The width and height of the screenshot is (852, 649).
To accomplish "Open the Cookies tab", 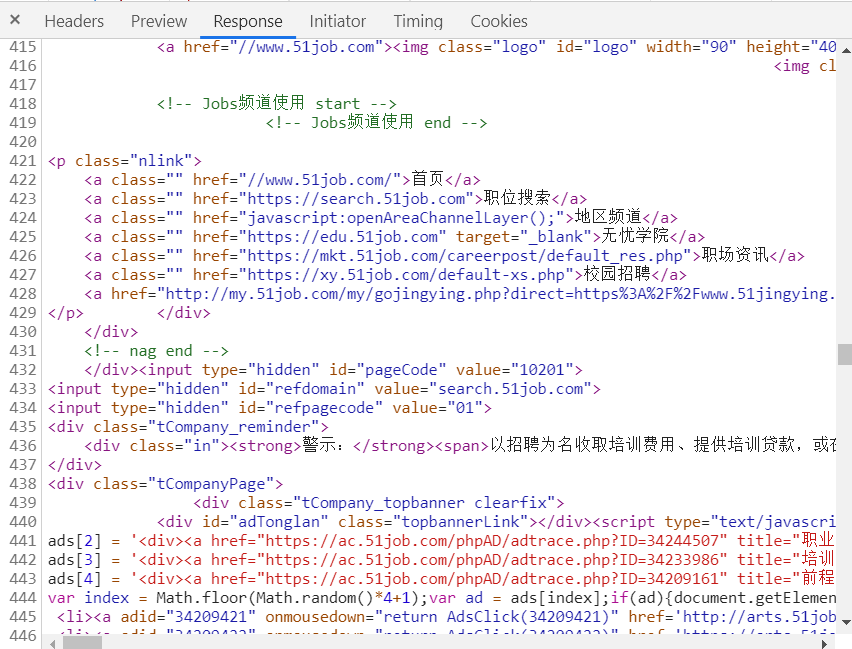I will 499,20.
